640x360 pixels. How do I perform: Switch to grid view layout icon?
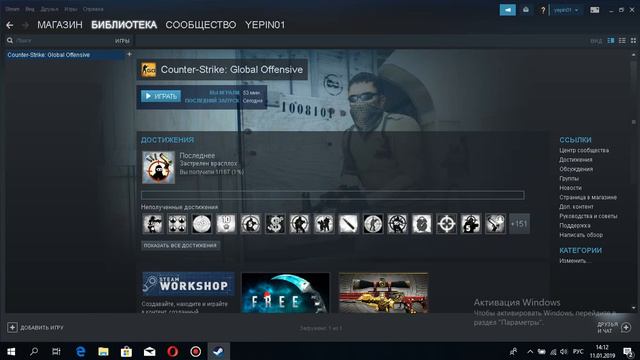[633, 40]
